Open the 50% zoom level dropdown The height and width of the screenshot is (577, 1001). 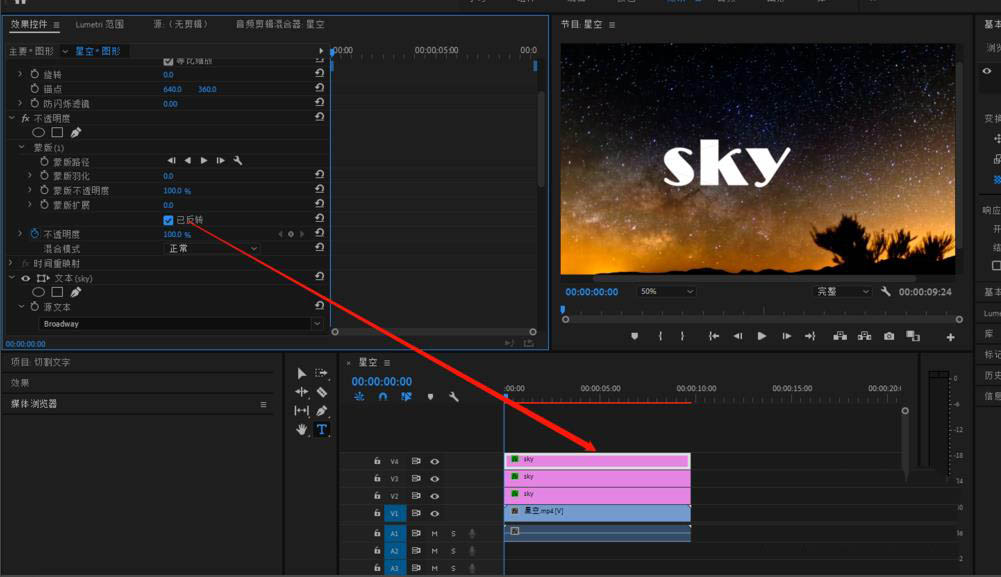pyautogui.click(x=667, y=292)
